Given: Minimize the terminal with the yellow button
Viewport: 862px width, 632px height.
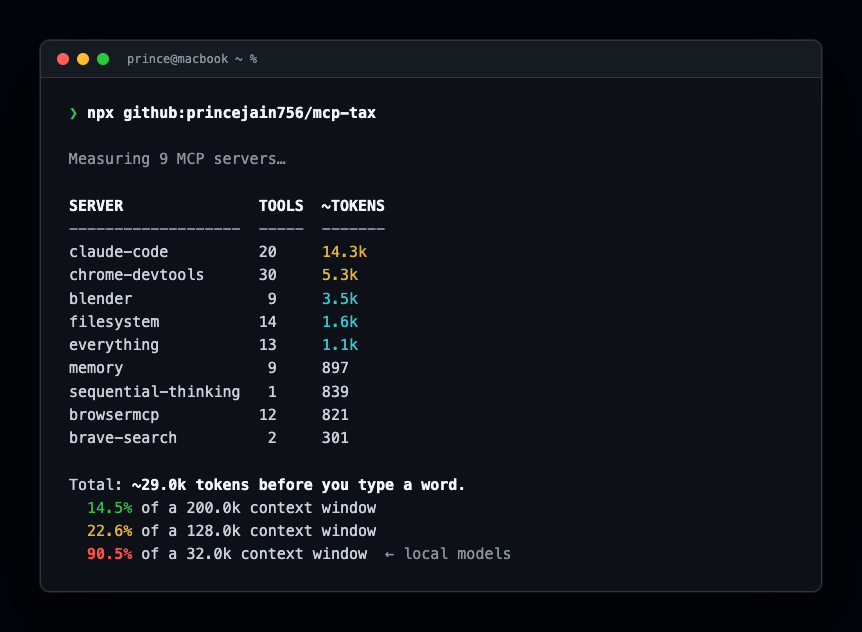Looking at the screenshot, I should pyautogui.click(x=83, y=59).
